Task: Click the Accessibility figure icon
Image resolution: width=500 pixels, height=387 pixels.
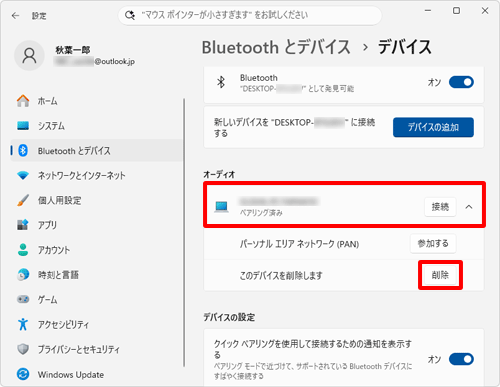Action: click(x=23, y=324)
